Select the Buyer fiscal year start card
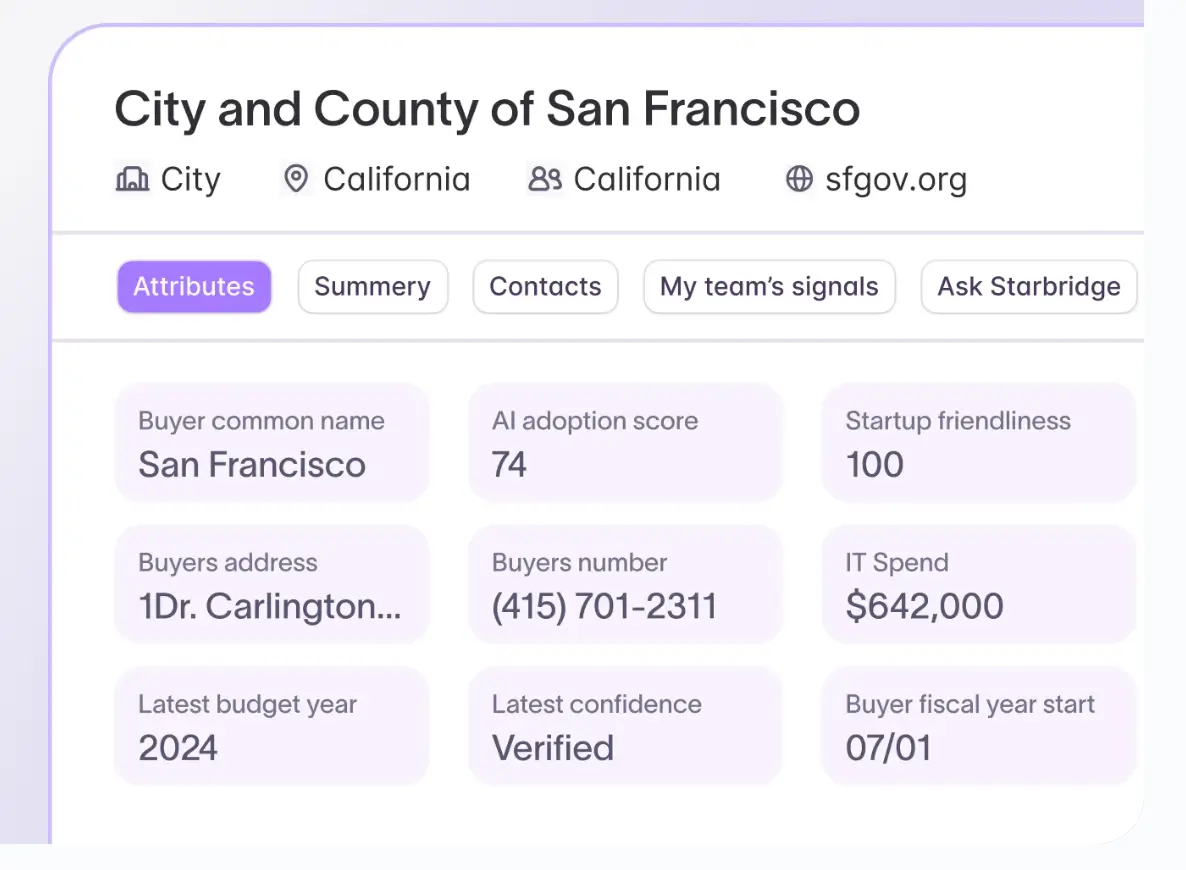 coord(979,726)
